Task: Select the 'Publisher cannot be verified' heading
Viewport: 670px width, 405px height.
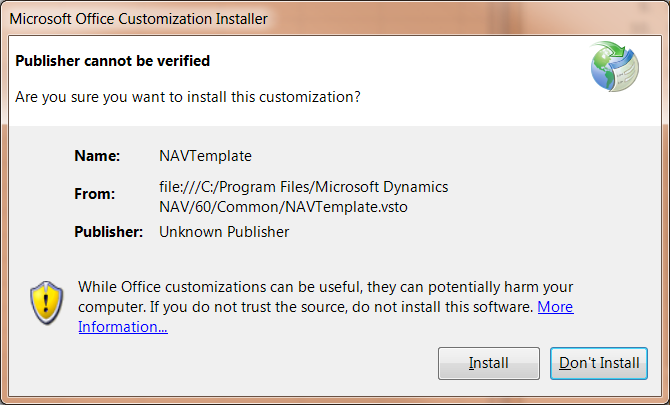Action: [112, 61]
